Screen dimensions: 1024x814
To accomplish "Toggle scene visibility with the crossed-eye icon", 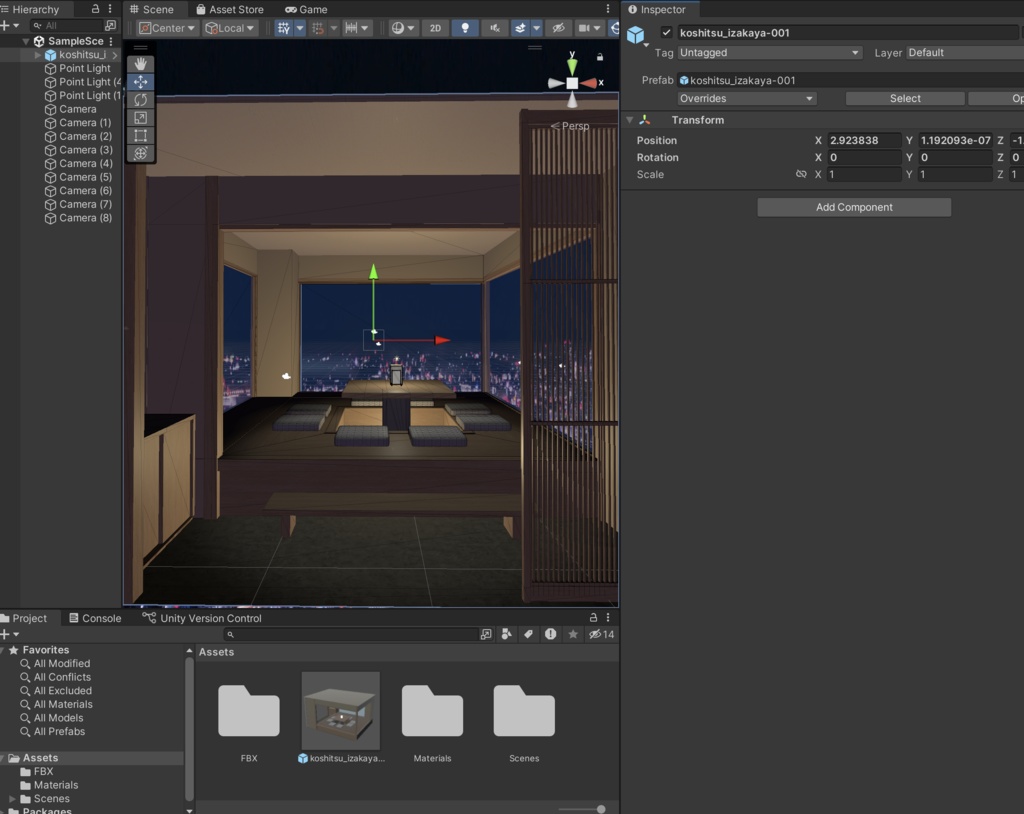I will pos(558,28).
